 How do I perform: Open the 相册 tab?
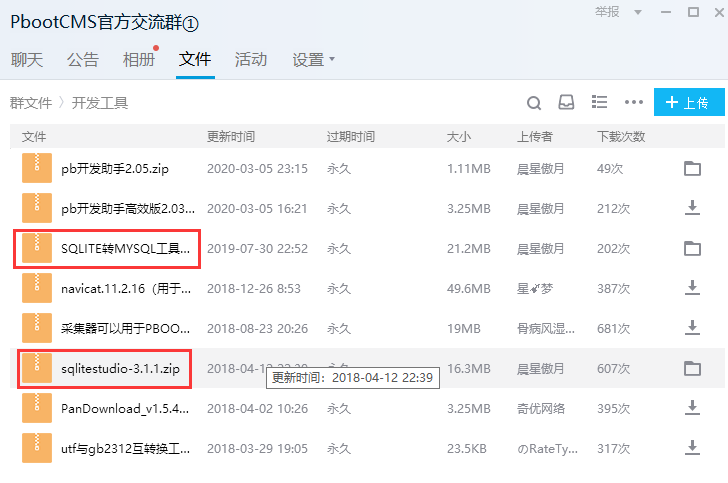pos(138,60)
